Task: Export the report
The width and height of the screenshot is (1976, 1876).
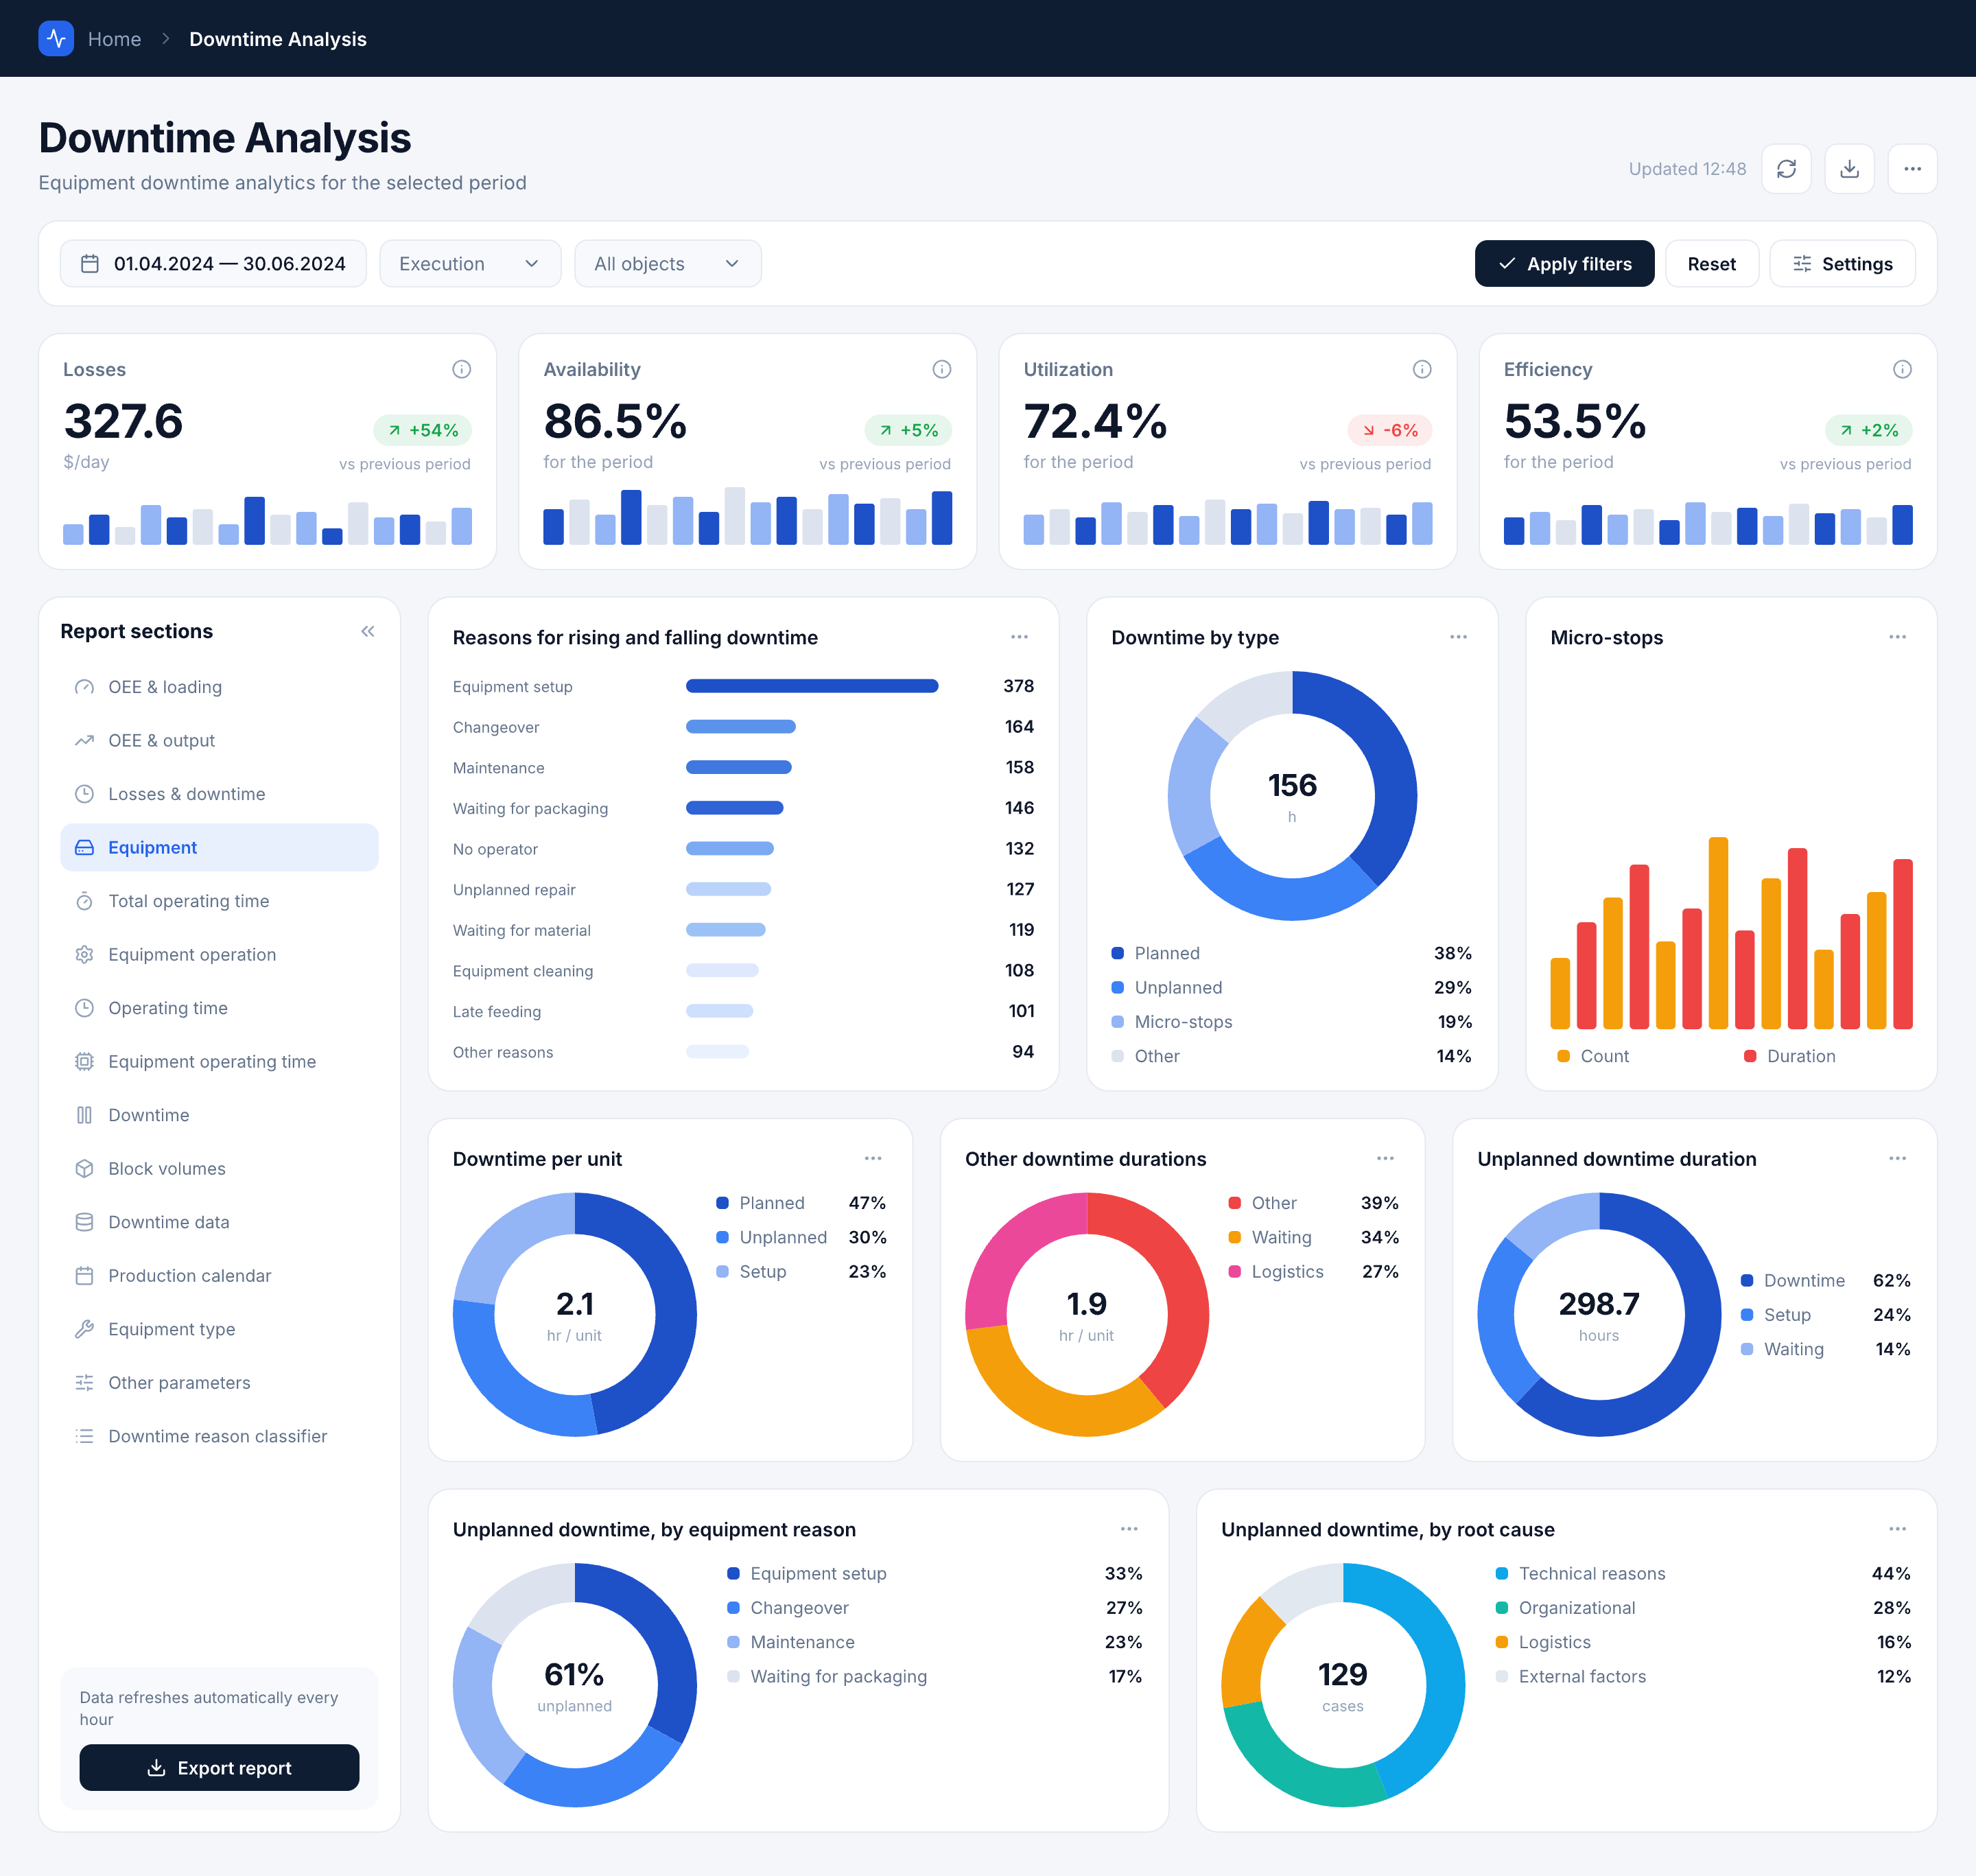Action: [219, 1768]
